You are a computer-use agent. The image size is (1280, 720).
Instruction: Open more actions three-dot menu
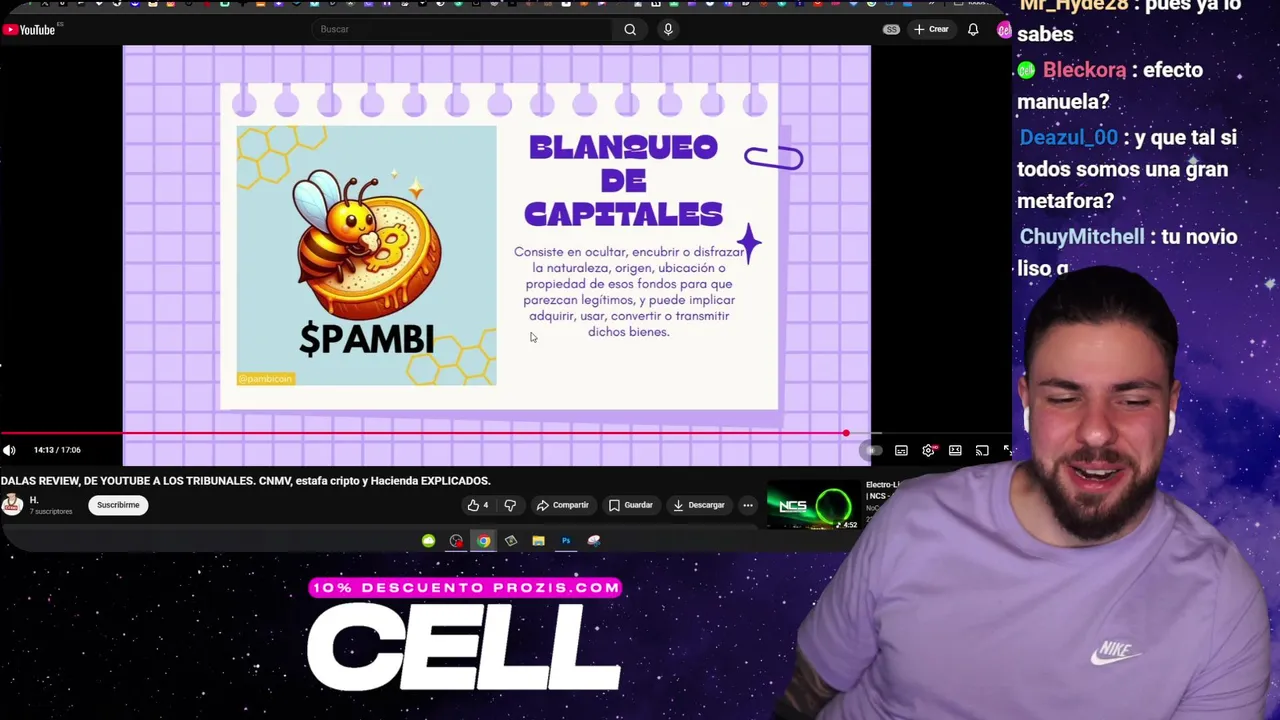[x=747, y=505]
